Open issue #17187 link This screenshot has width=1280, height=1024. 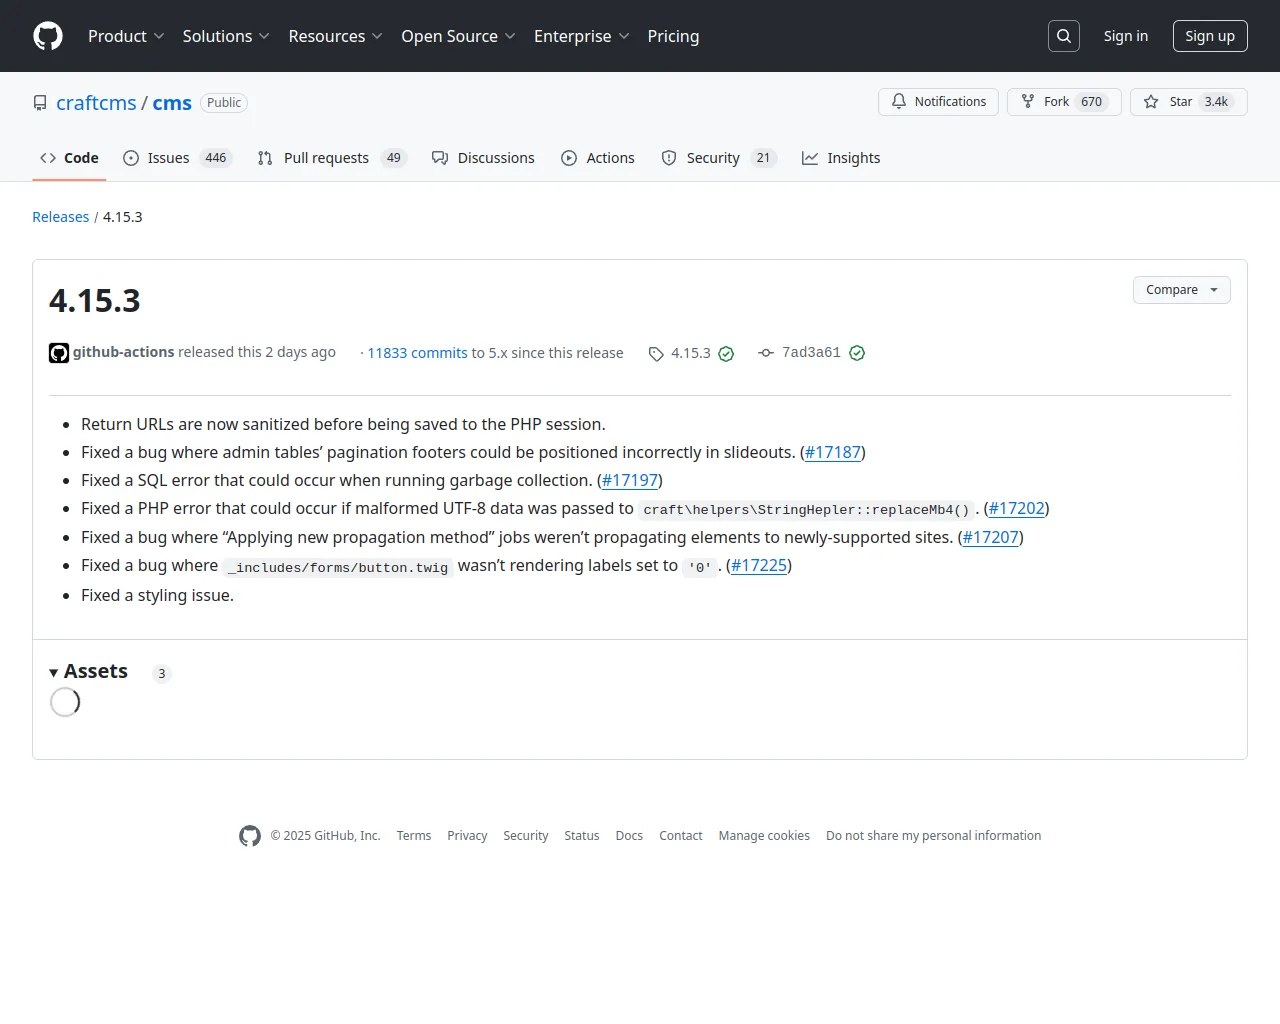[833, 452]
